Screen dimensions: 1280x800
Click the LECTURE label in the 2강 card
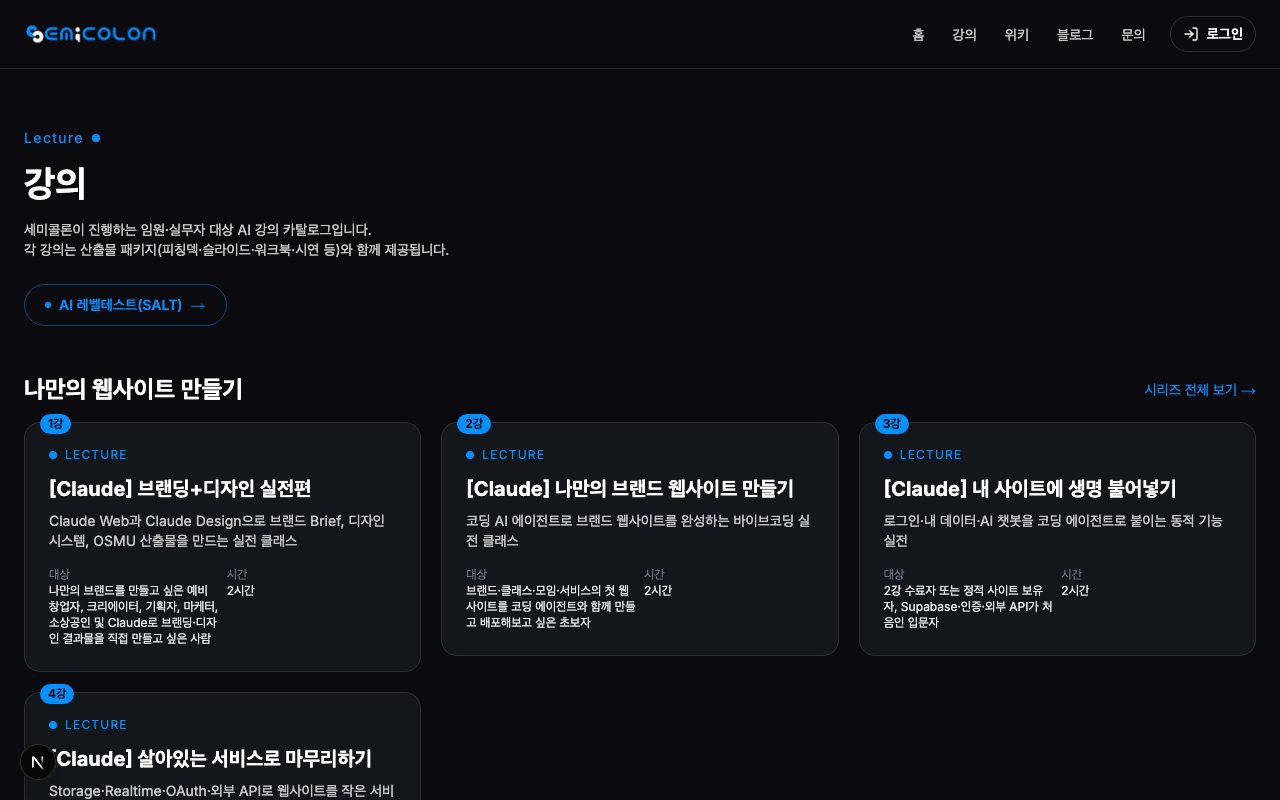(513, 455)
